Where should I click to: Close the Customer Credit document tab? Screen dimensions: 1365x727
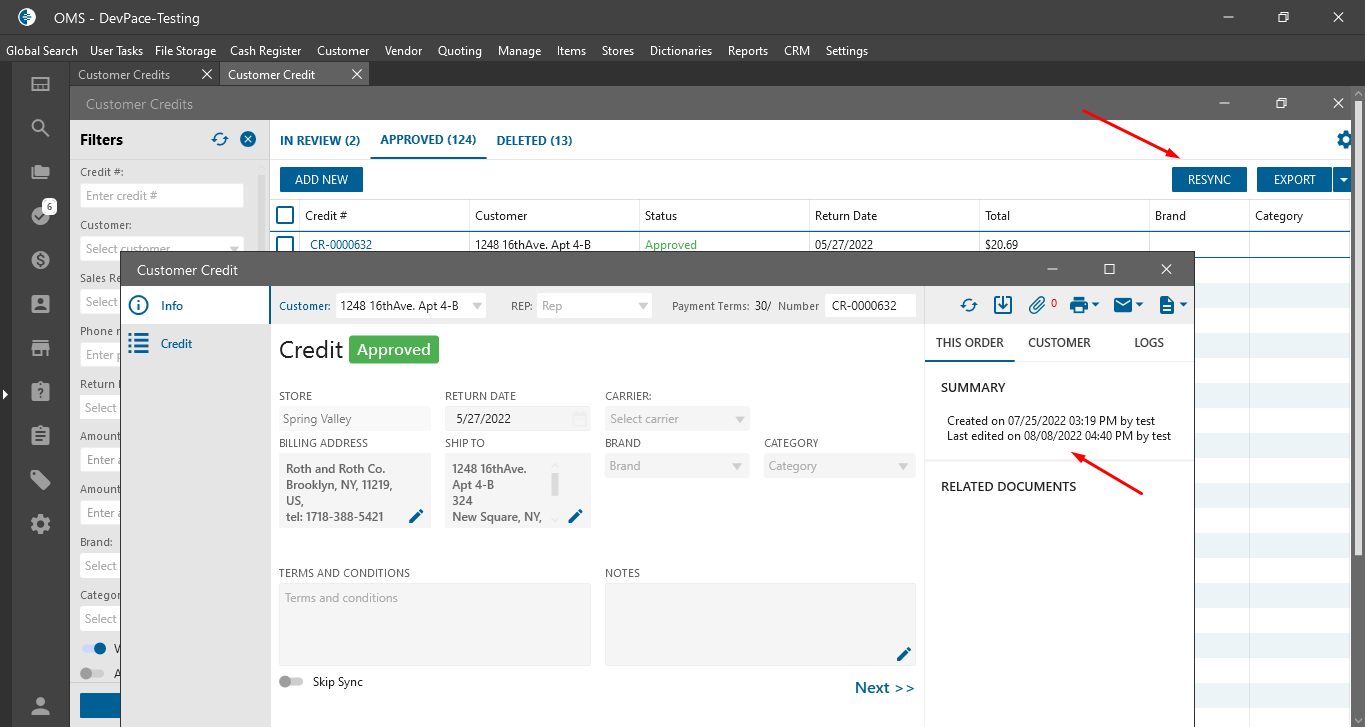pyautogui.click(x=357, y=74)
